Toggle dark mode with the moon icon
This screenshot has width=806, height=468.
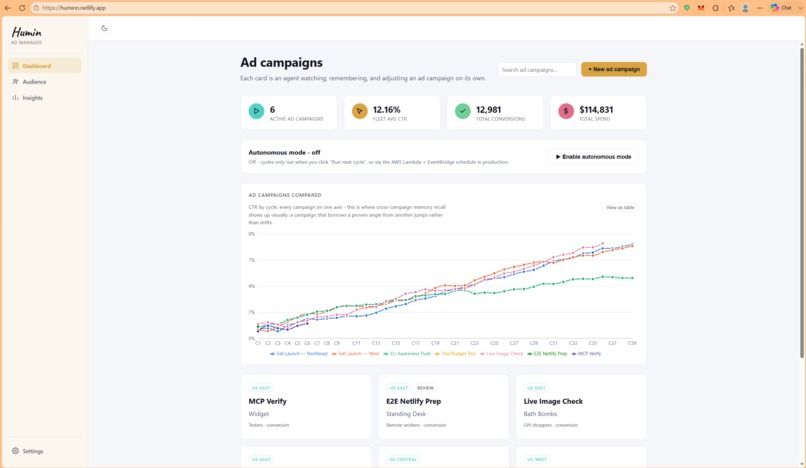[104, 28]
